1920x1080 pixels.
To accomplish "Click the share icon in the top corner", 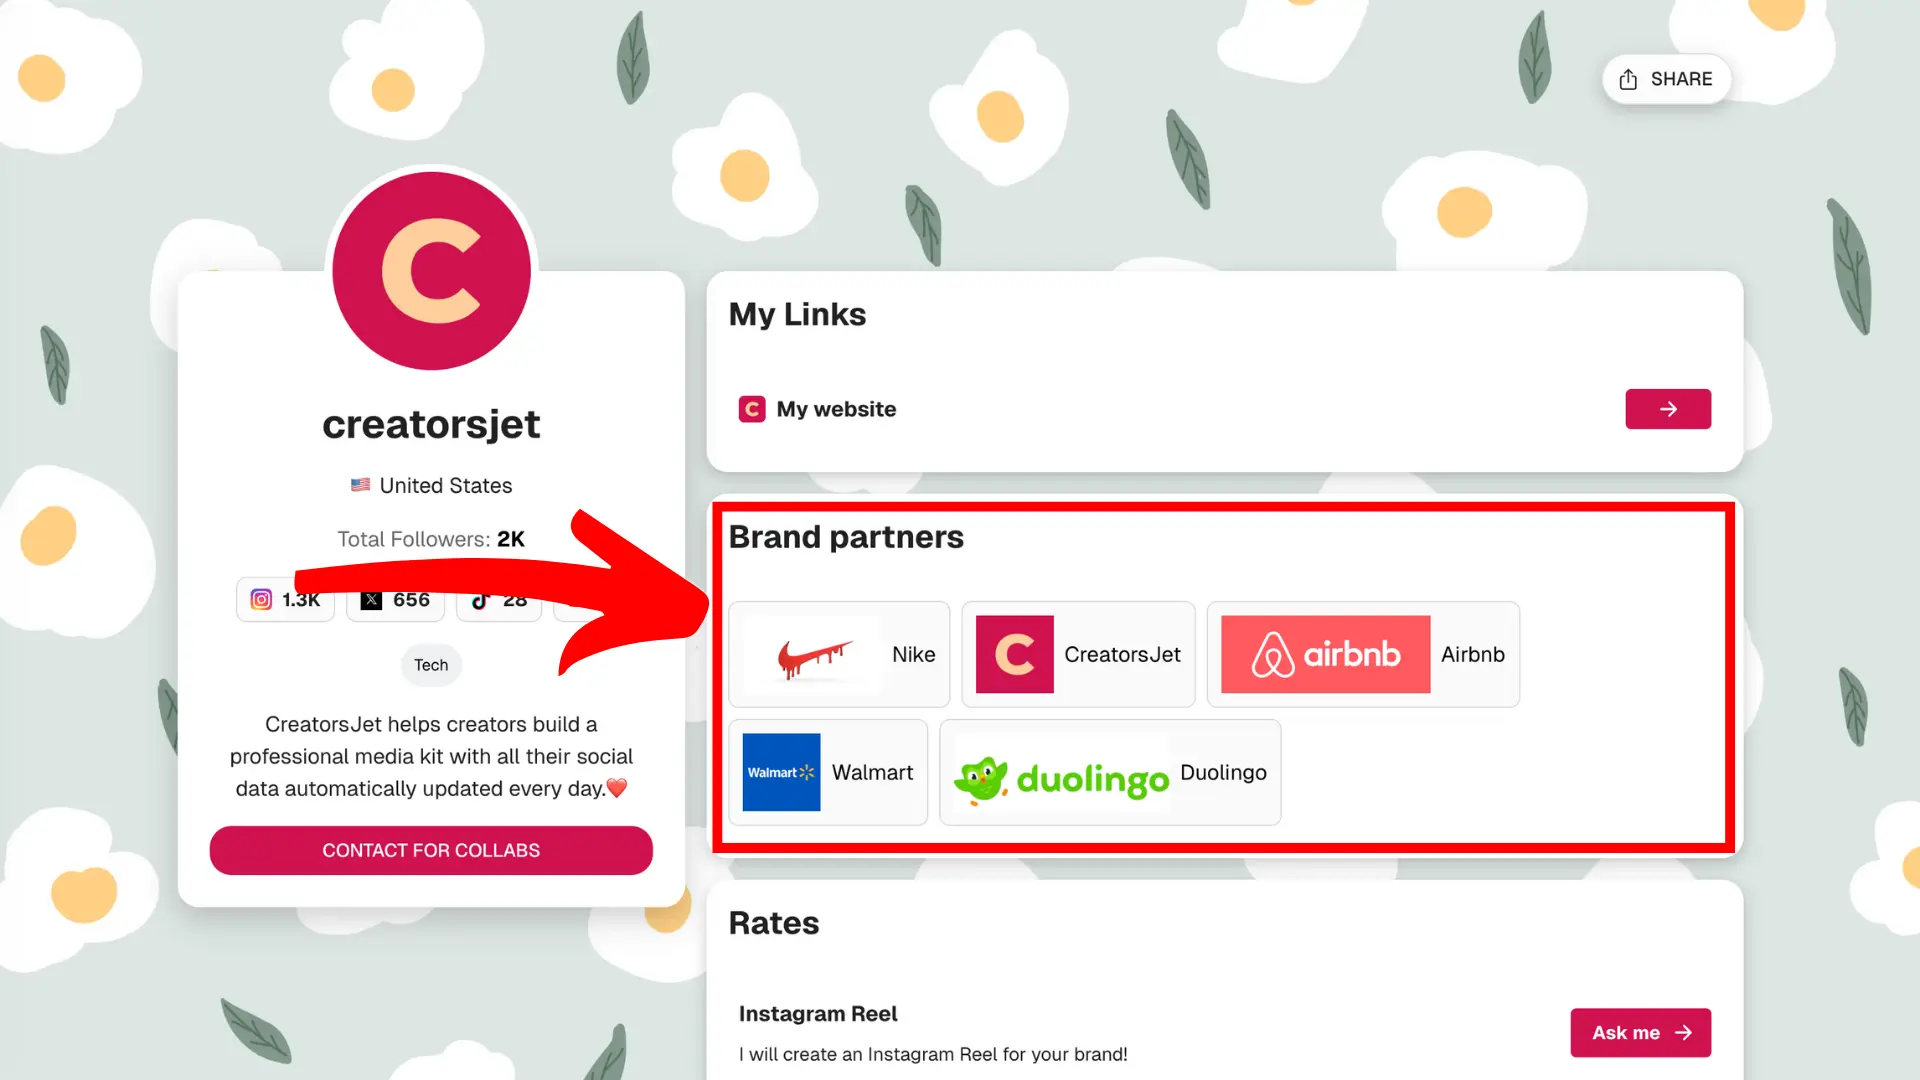I will point(1628,78).
